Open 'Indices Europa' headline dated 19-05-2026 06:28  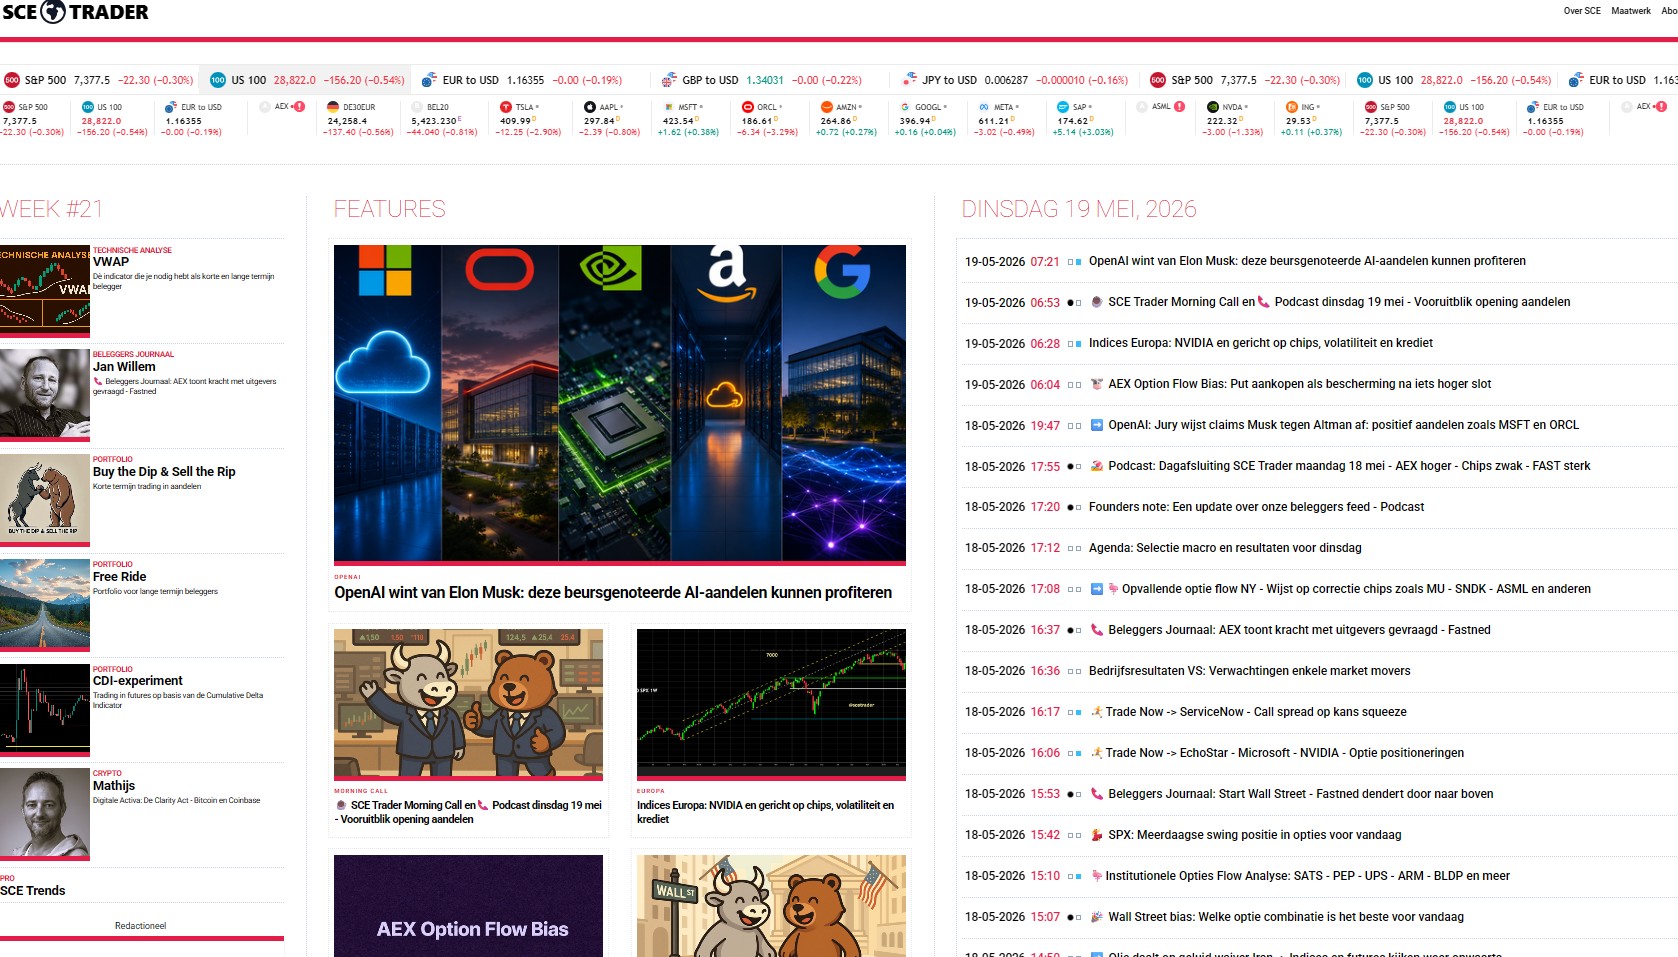tap(1260, 343)
